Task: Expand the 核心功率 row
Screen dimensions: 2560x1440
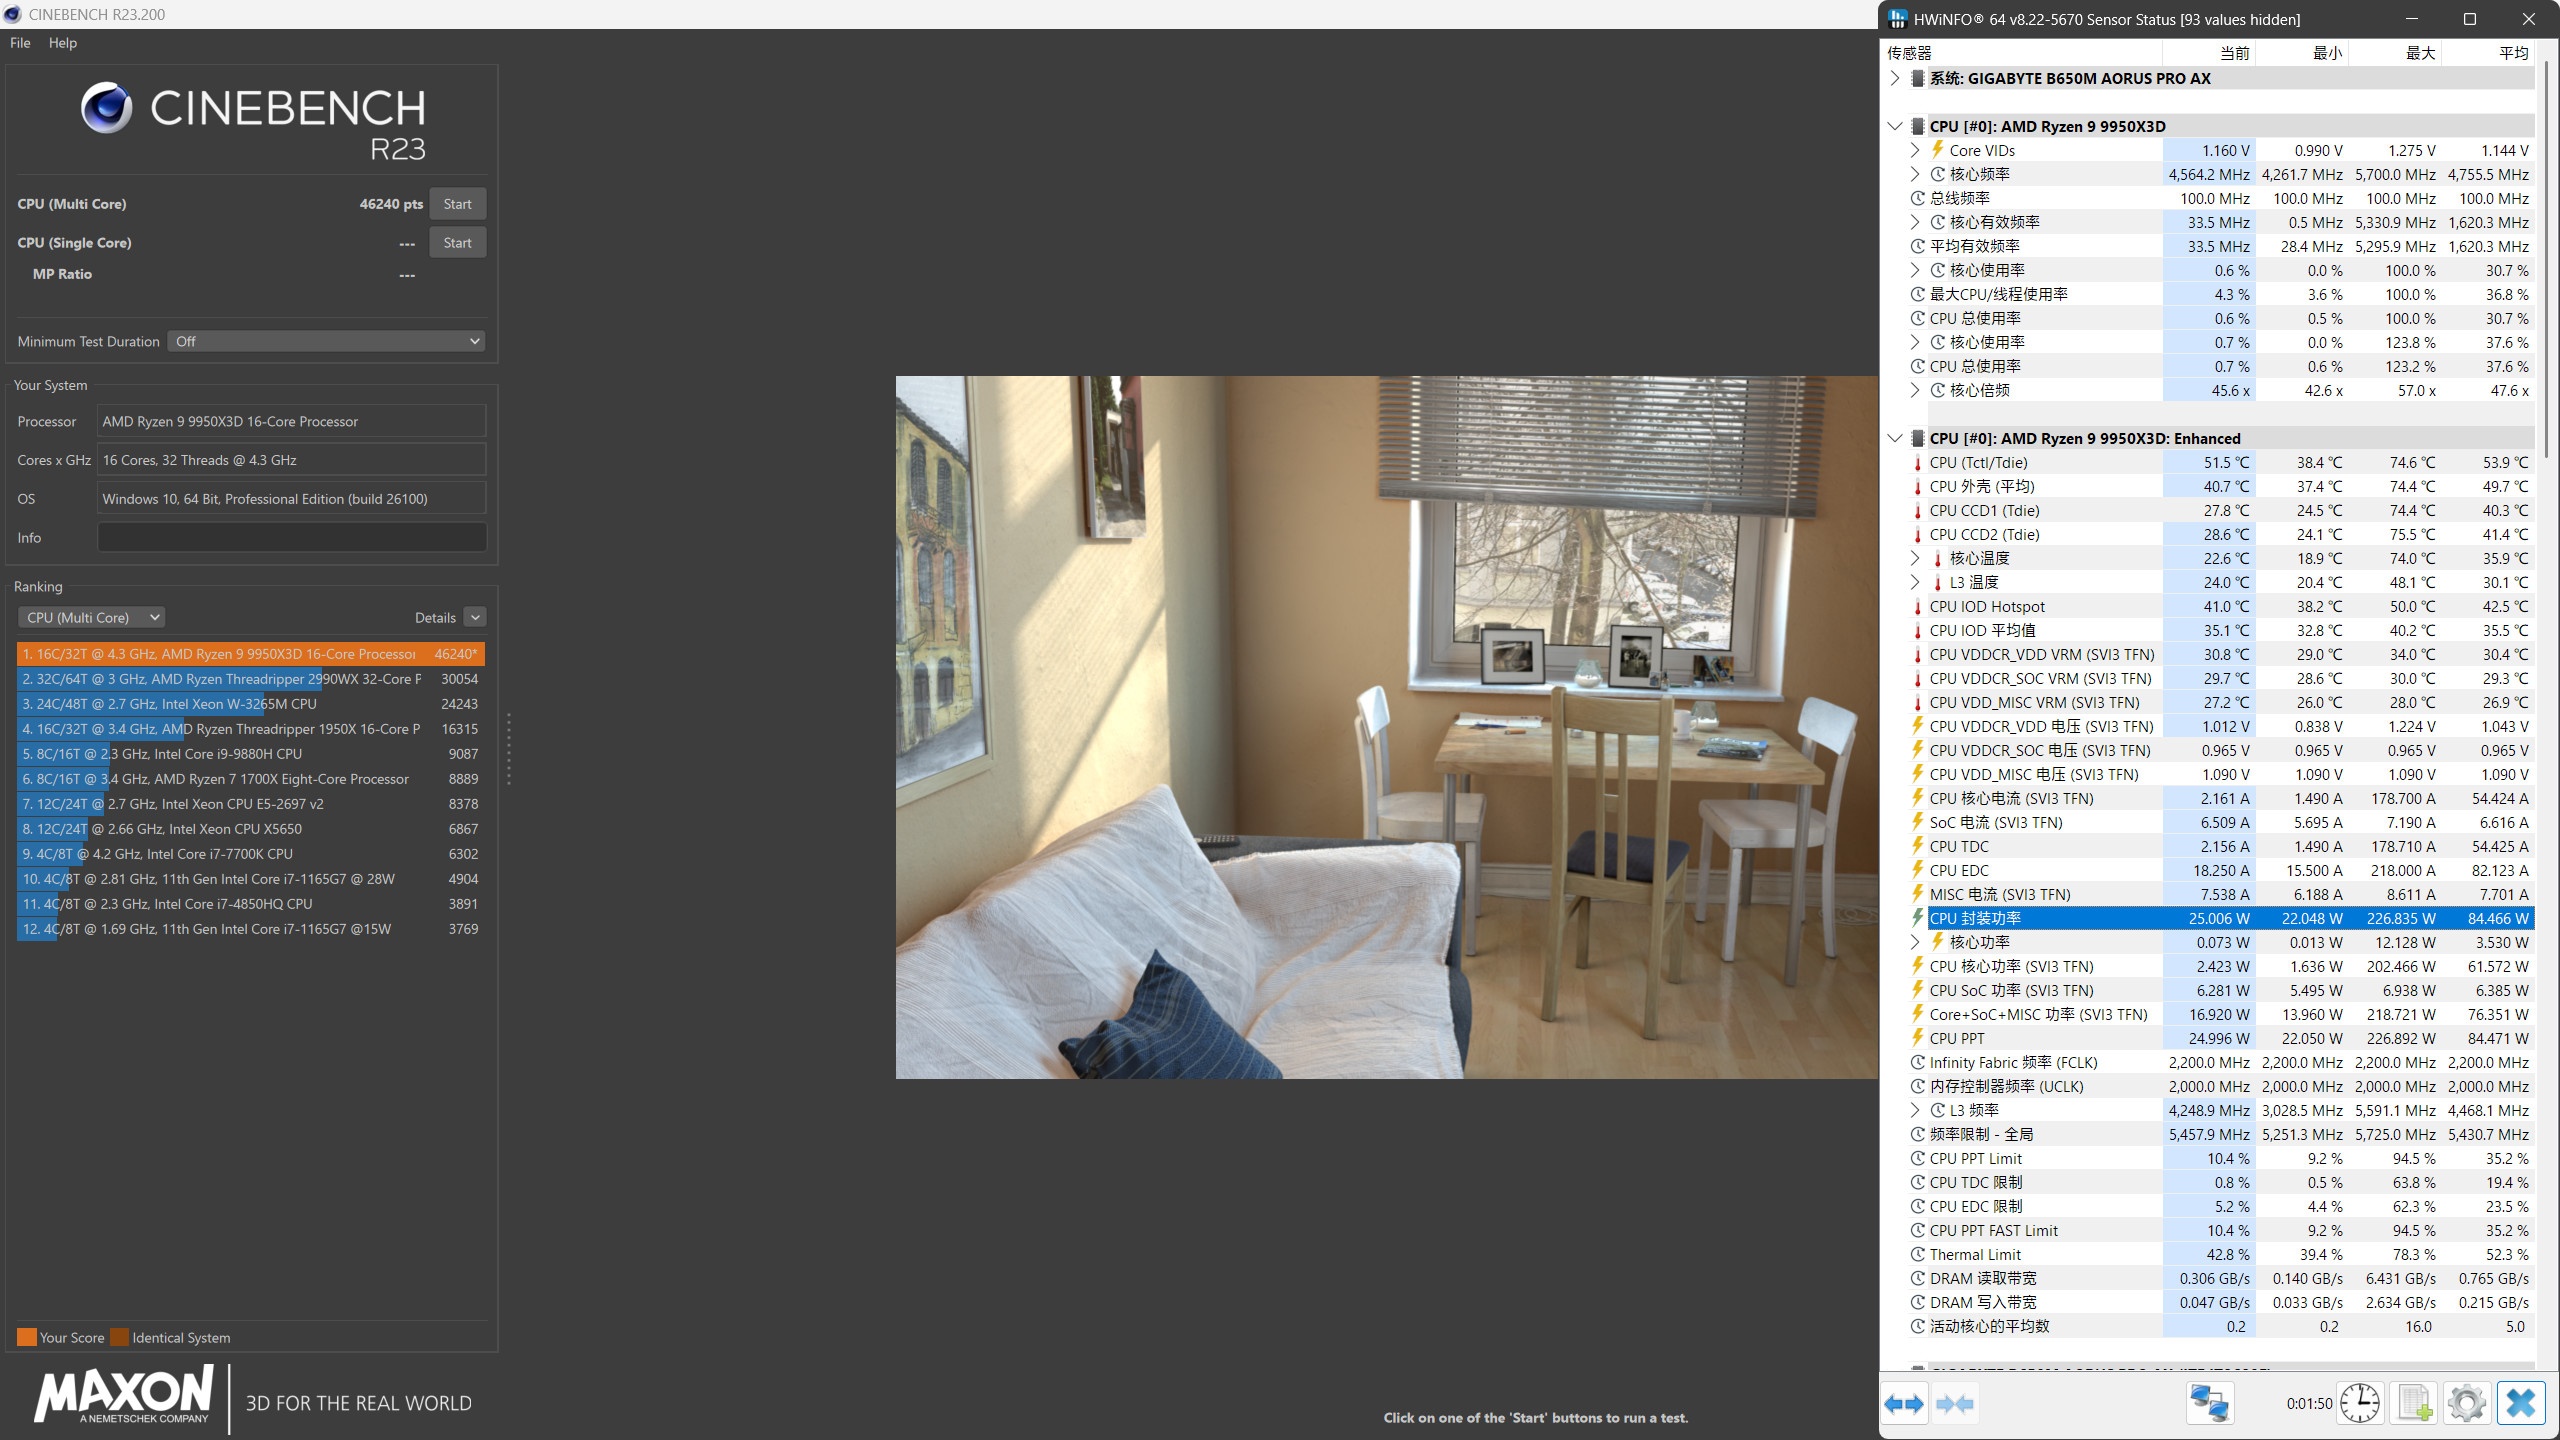Action: tap(1914, 942)
